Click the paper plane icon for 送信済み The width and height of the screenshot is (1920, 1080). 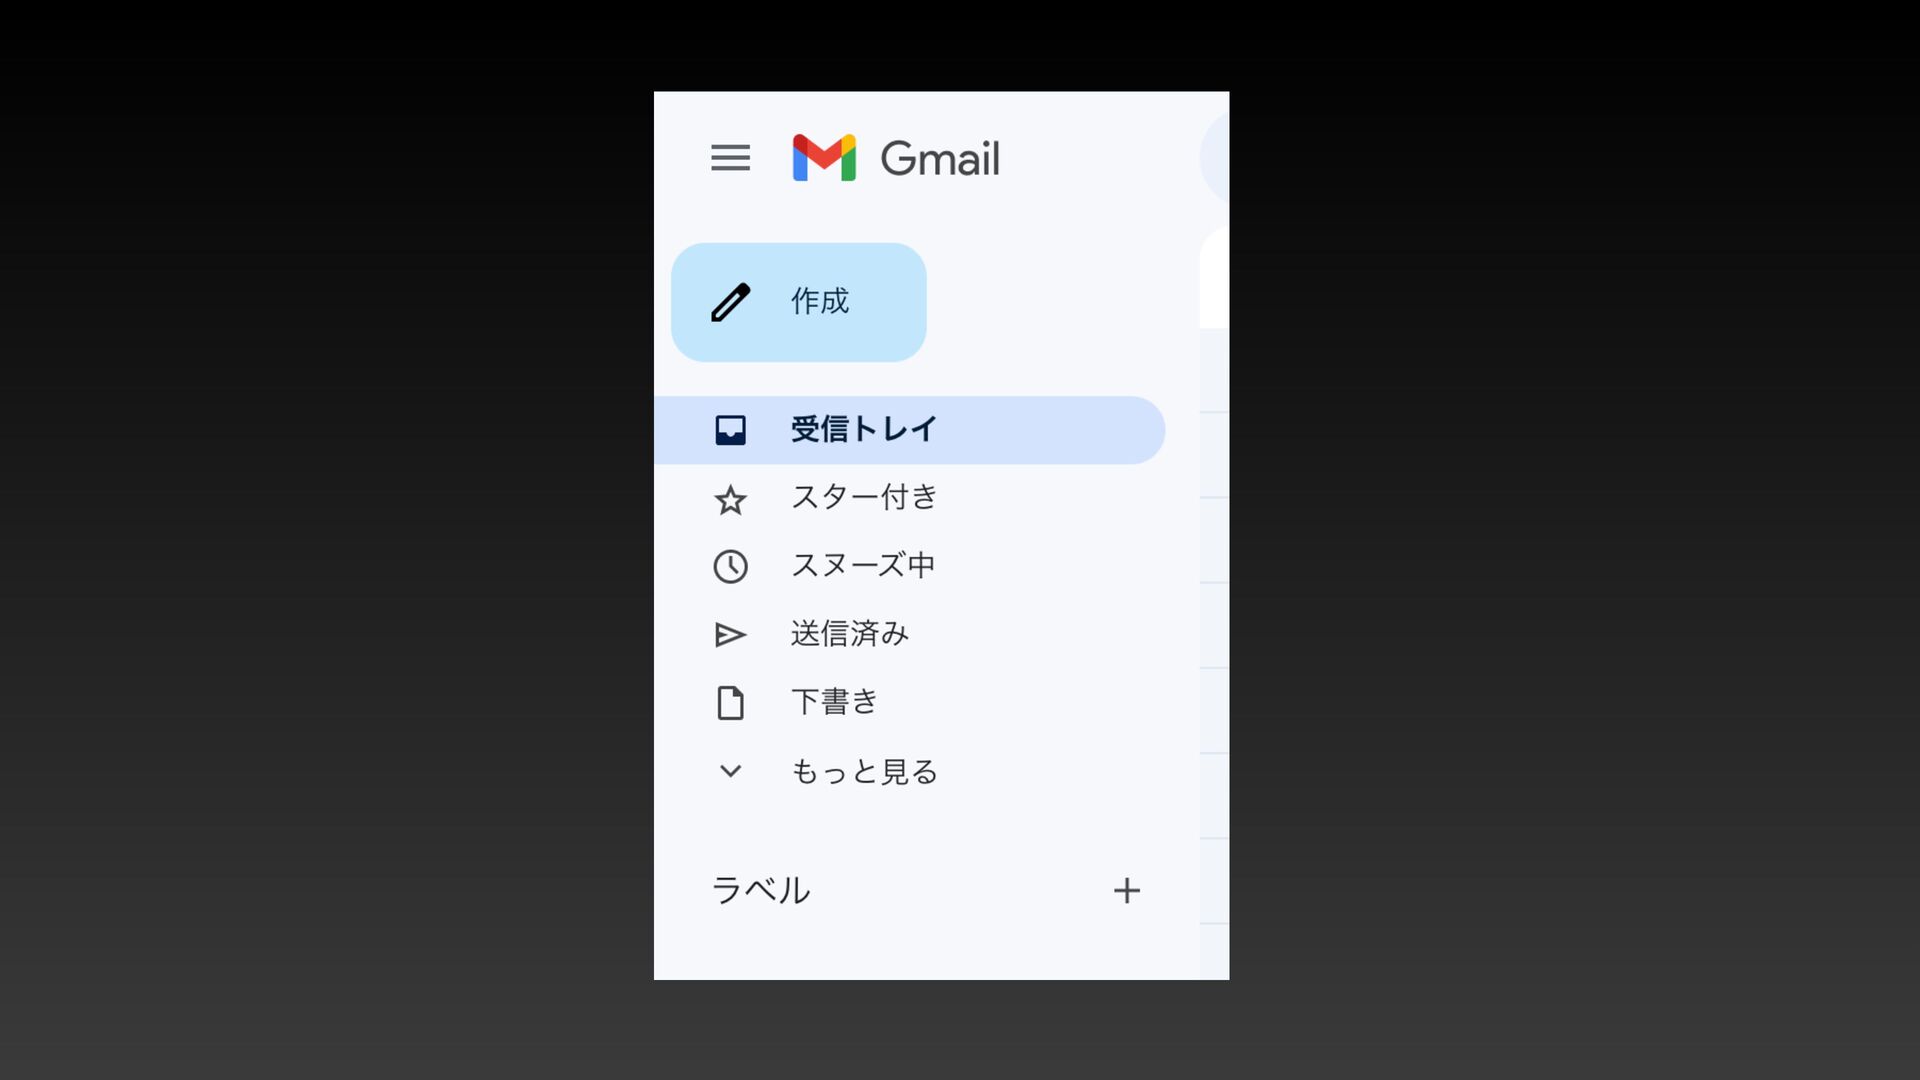[730, 635]
